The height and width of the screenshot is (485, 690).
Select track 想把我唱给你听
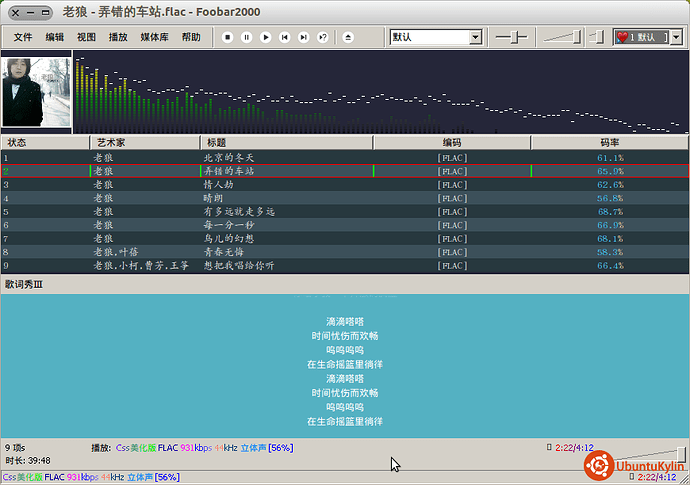tap(345, 265)
